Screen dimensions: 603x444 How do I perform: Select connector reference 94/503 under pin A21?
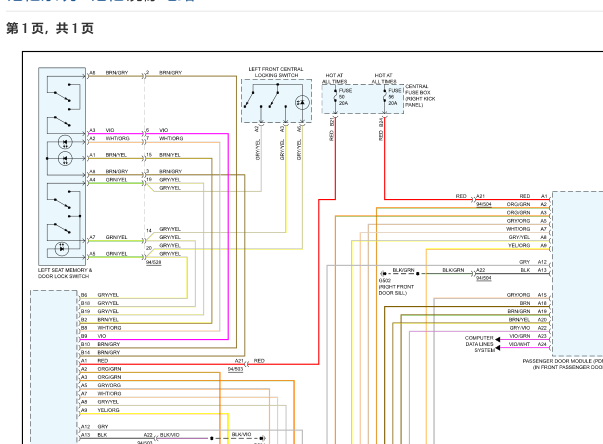(235, 369)
